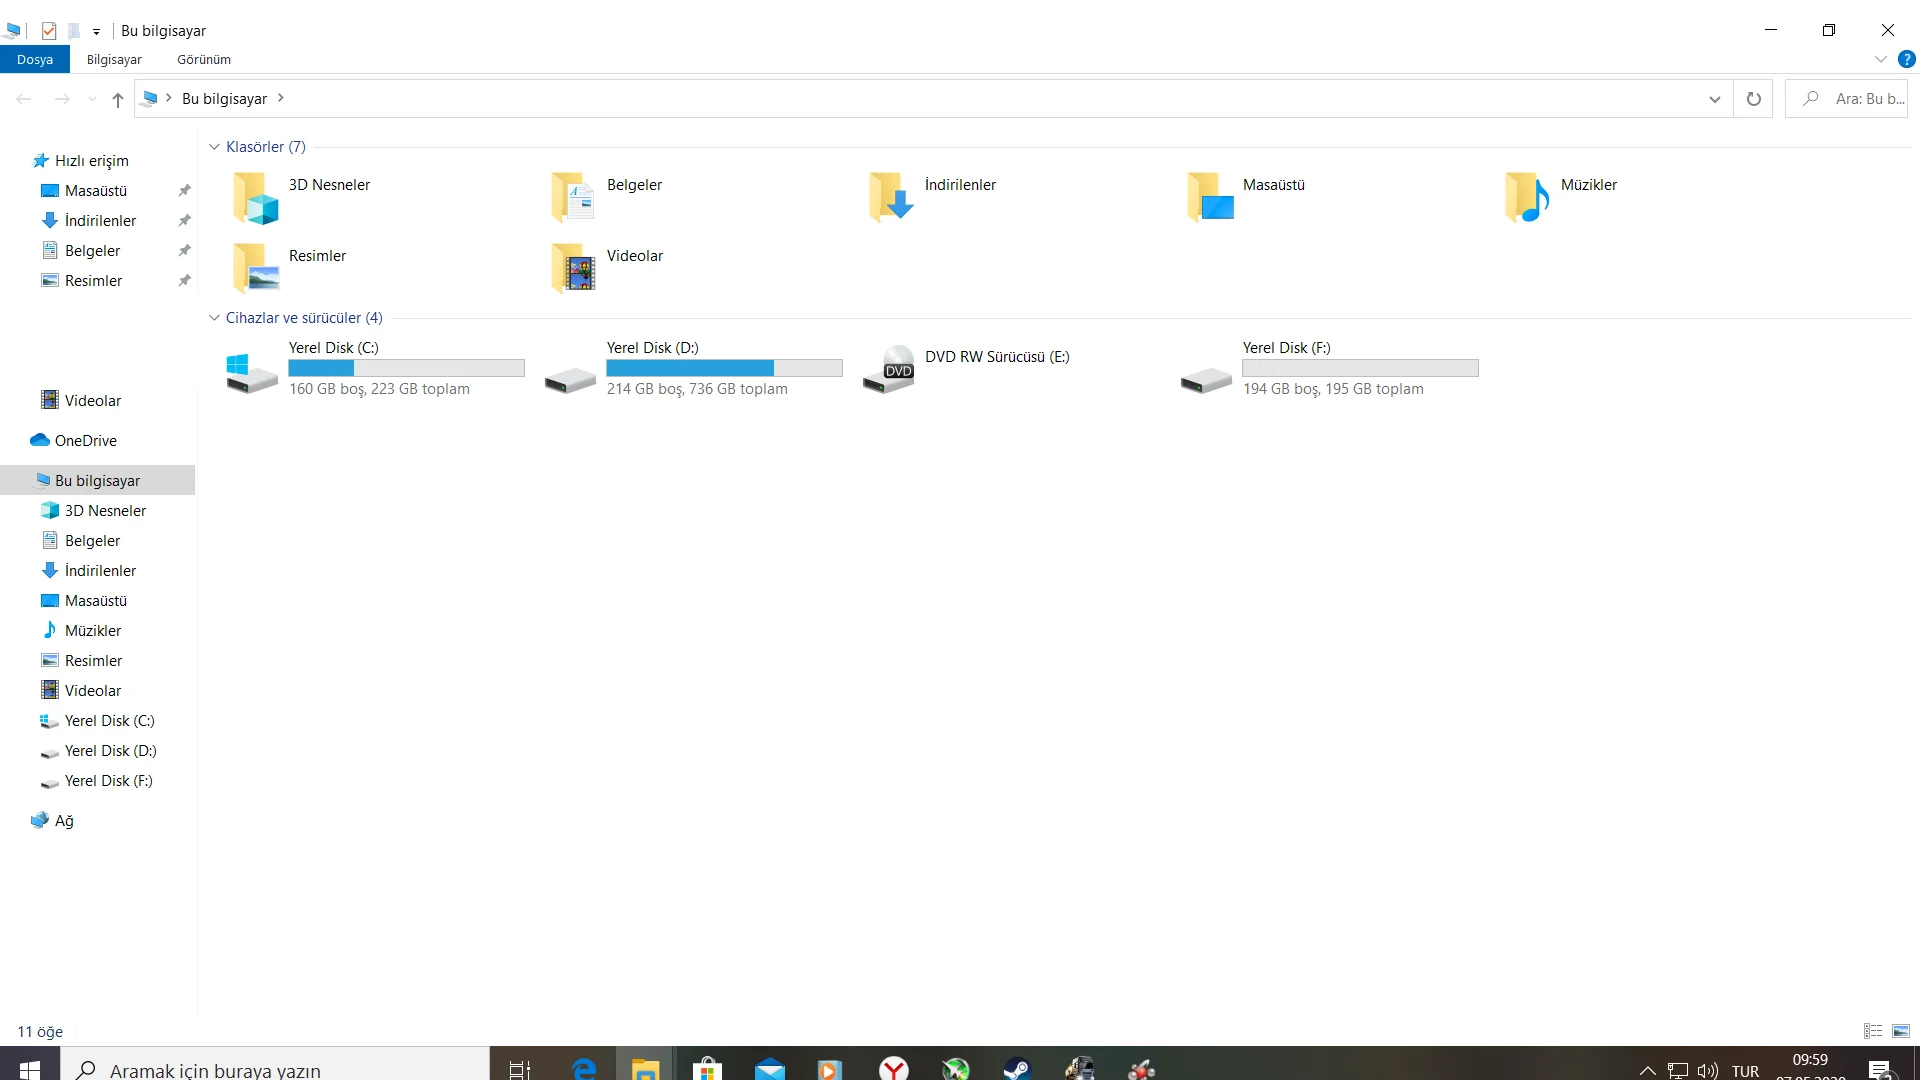Viewport: 1920px width, 1080px height.
Task: Click the refresh button beside address bar
Action: 1753,99
